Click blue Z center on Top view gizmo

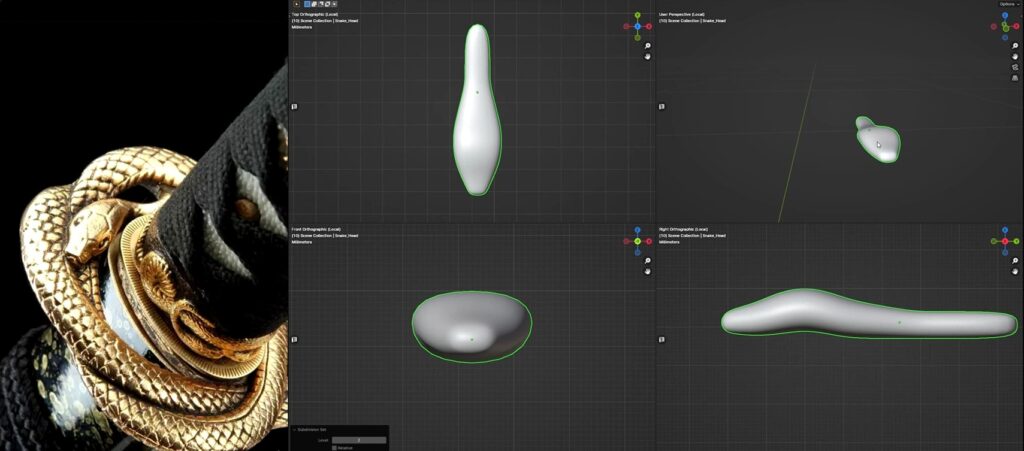[637, 27]
